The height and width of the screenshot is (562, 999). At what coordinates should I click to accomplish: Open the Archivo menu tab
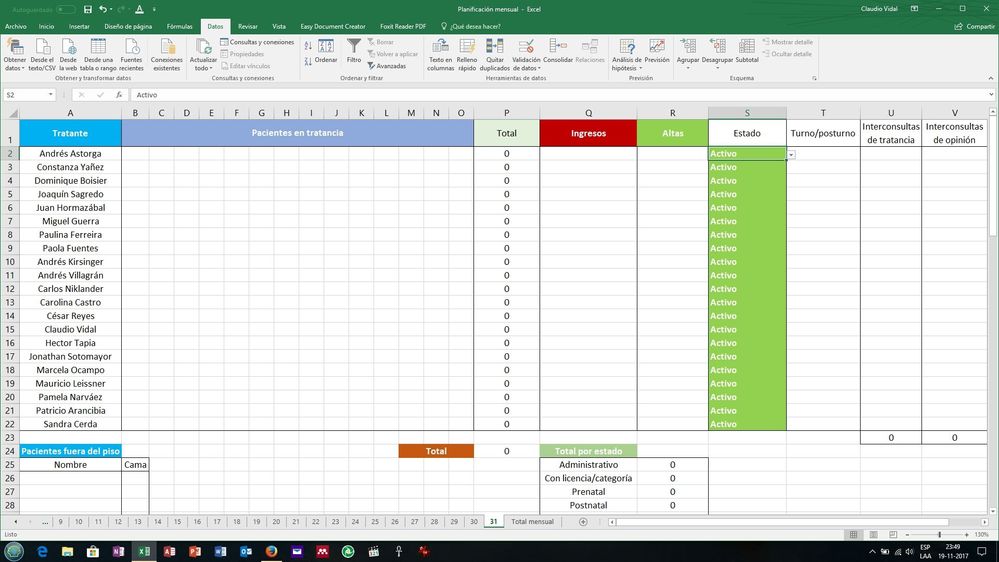[x=16, y=27]
